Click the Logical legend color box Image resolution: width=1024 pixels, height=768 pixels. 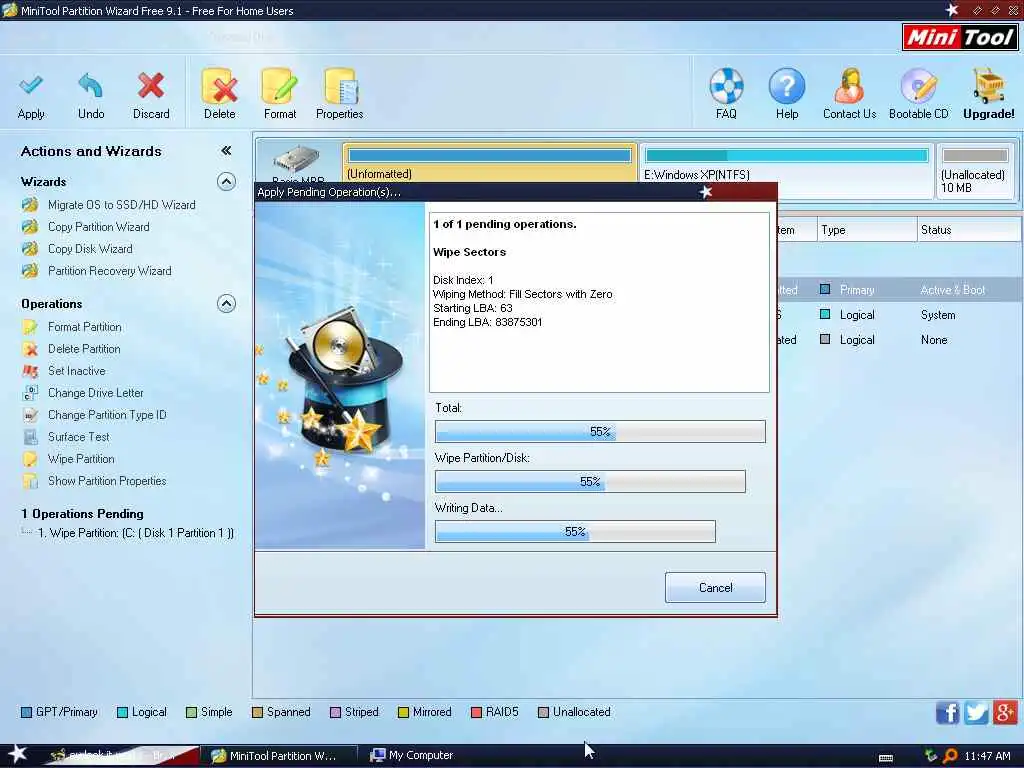click(x=122, y=712)
